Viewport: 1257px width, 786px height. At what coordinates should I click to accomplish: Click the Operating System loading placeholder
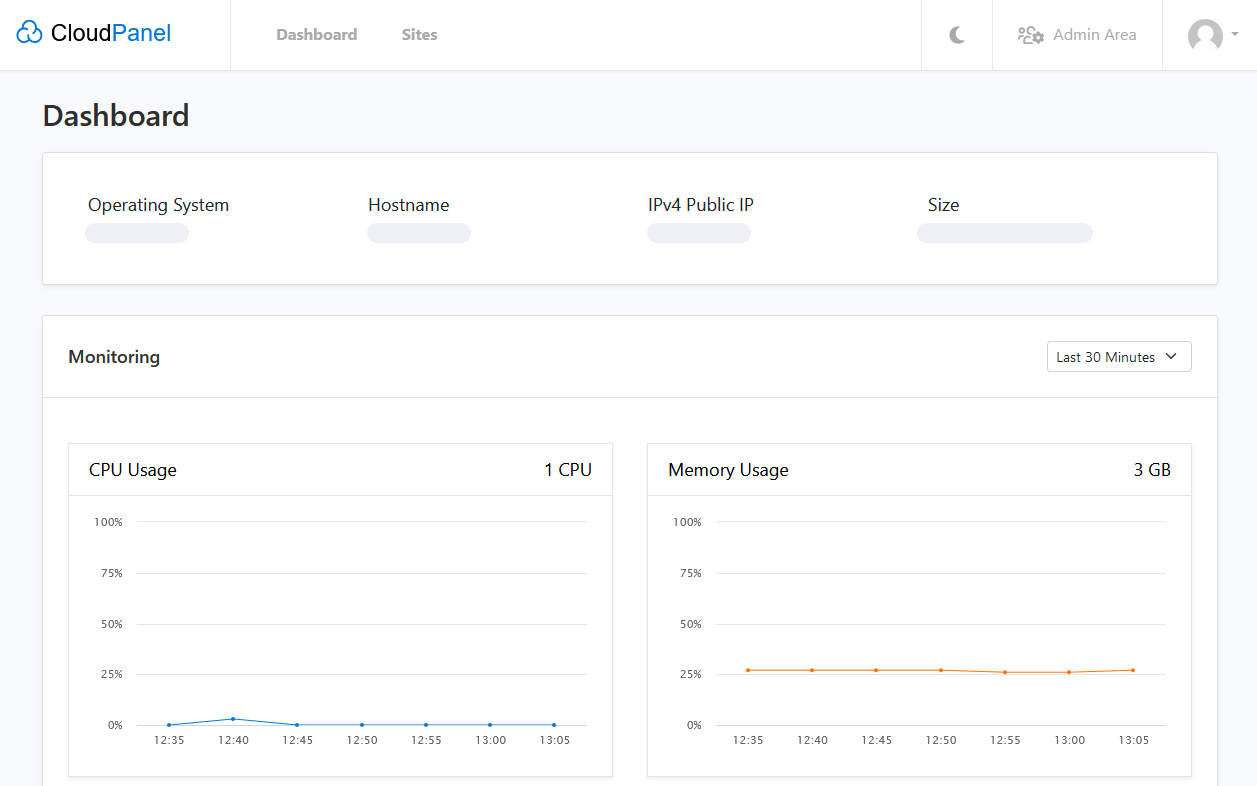(x=137, y=233)
